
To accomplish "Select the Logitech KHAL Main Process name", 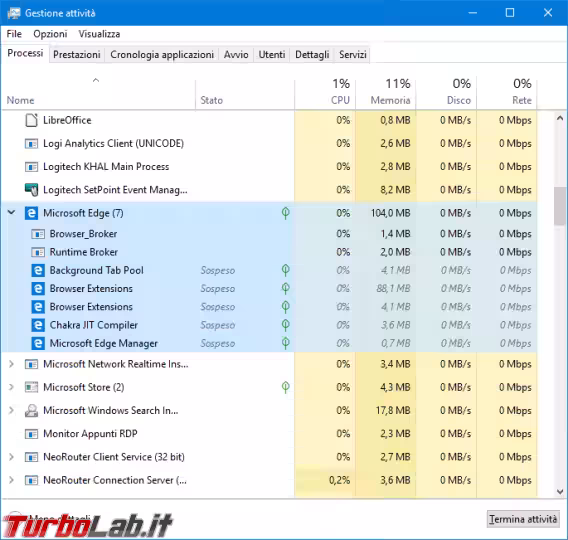I will click(106, 167).
